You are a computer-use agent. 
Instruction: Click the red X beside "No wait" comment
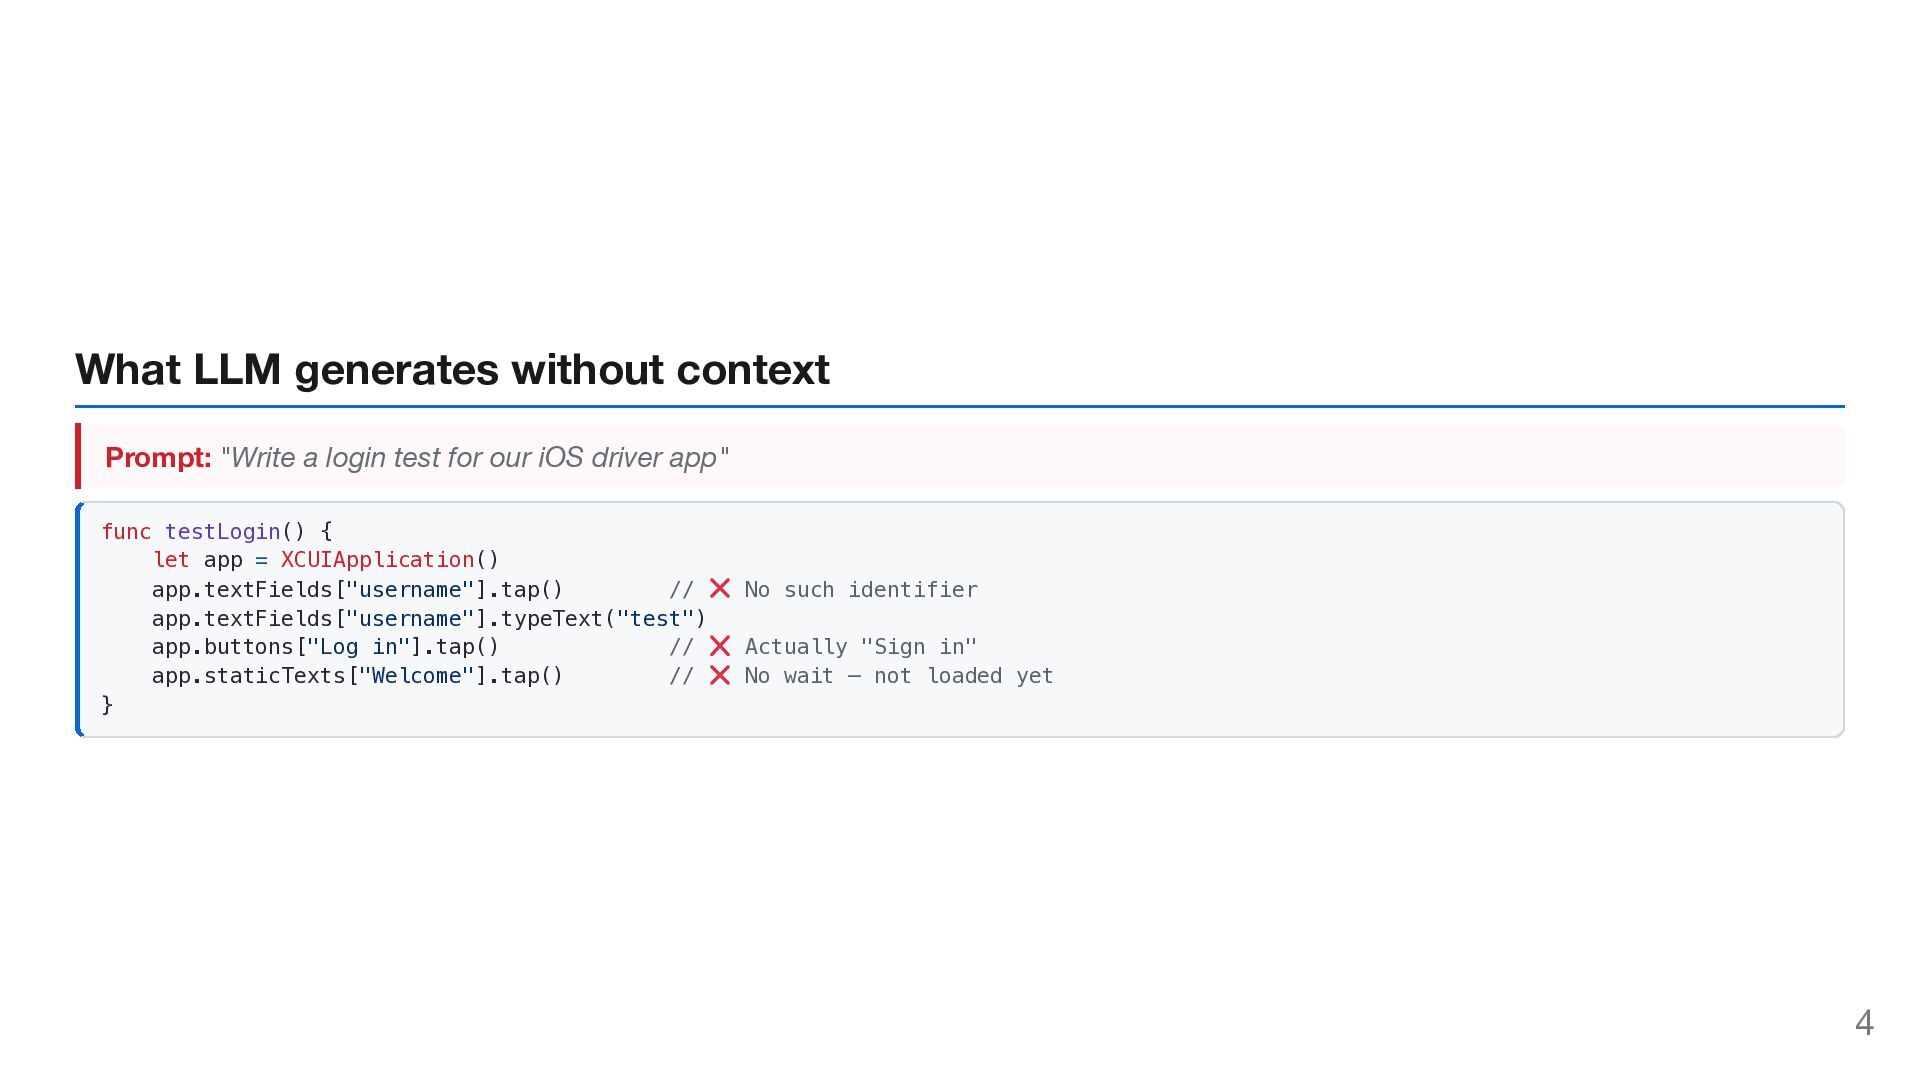tap(720, 676)
